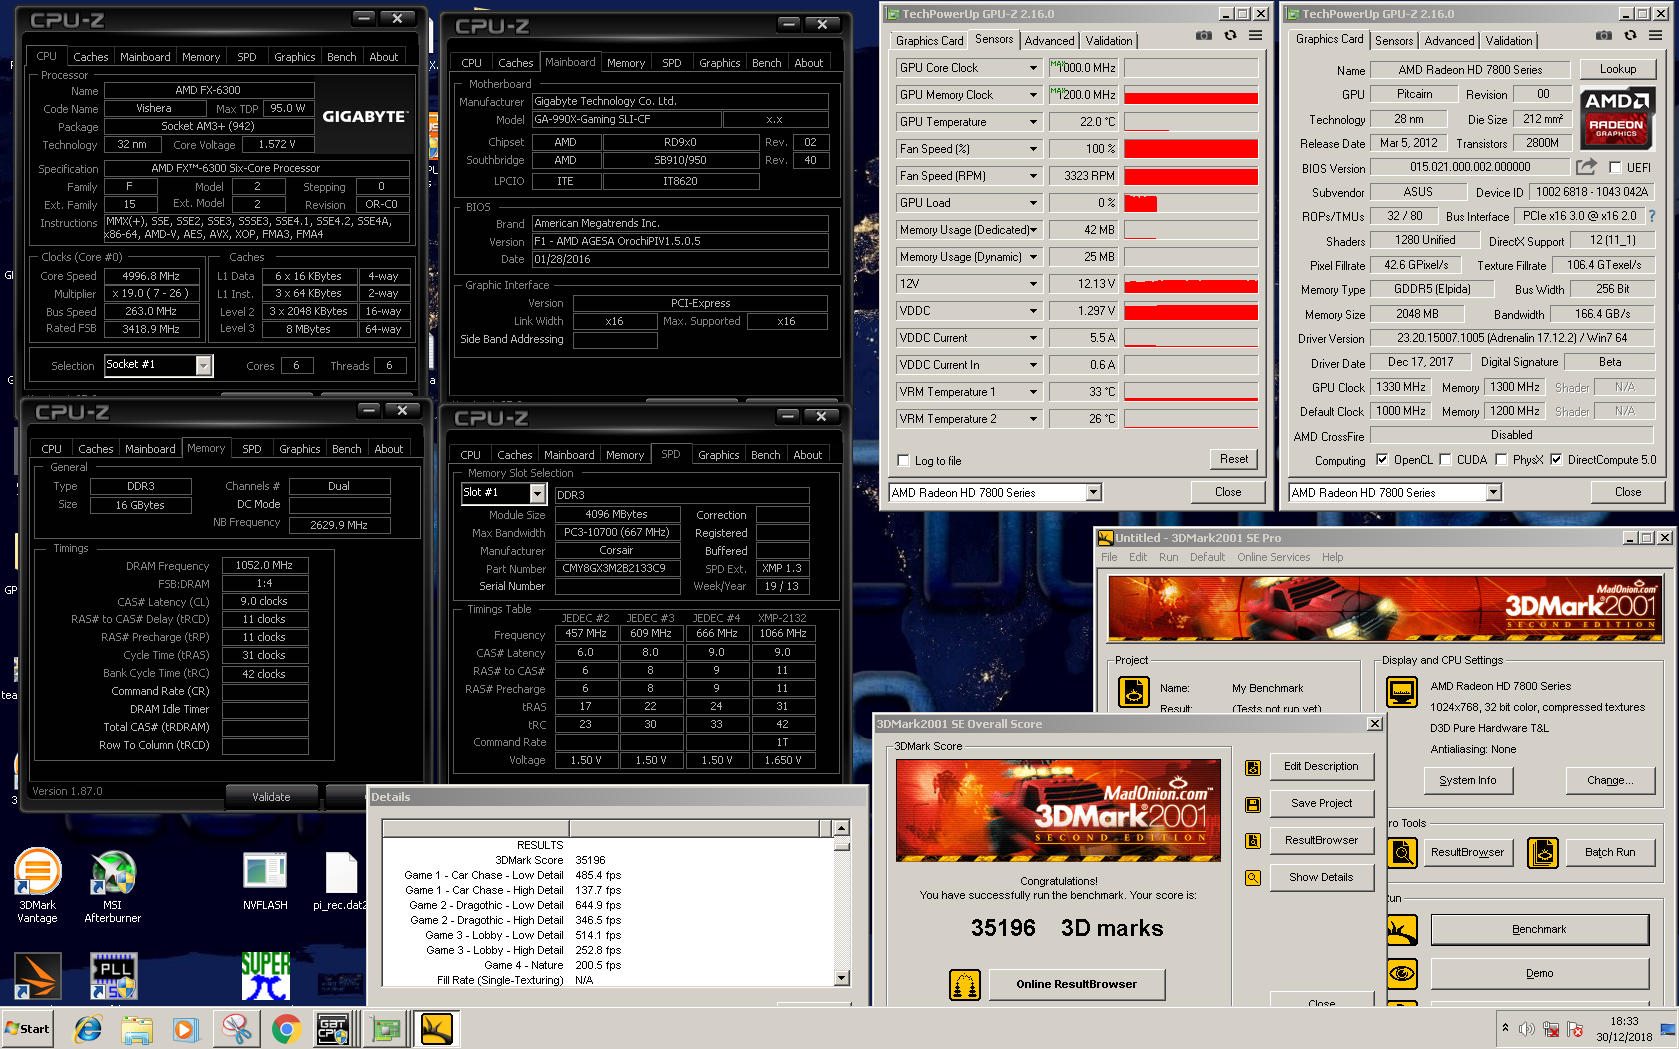
Task: Expand the VDDC Current sensor dropdown
Action: 1033,338
